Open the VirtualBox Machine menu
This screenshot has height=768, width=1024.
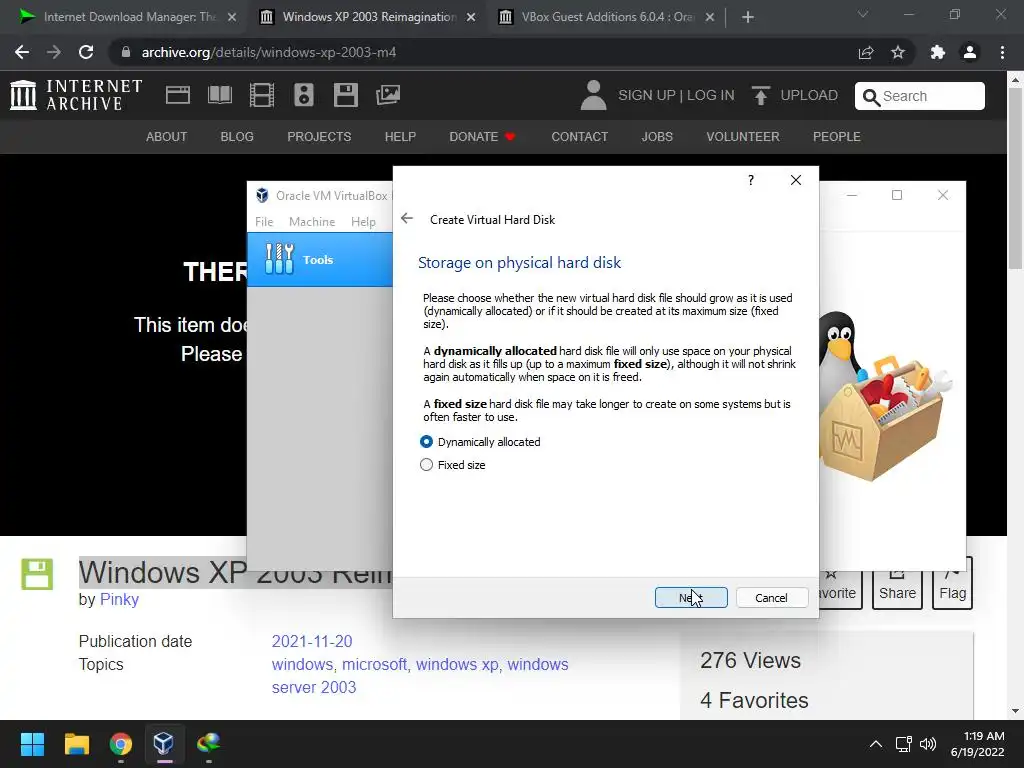tap(312, 222)
